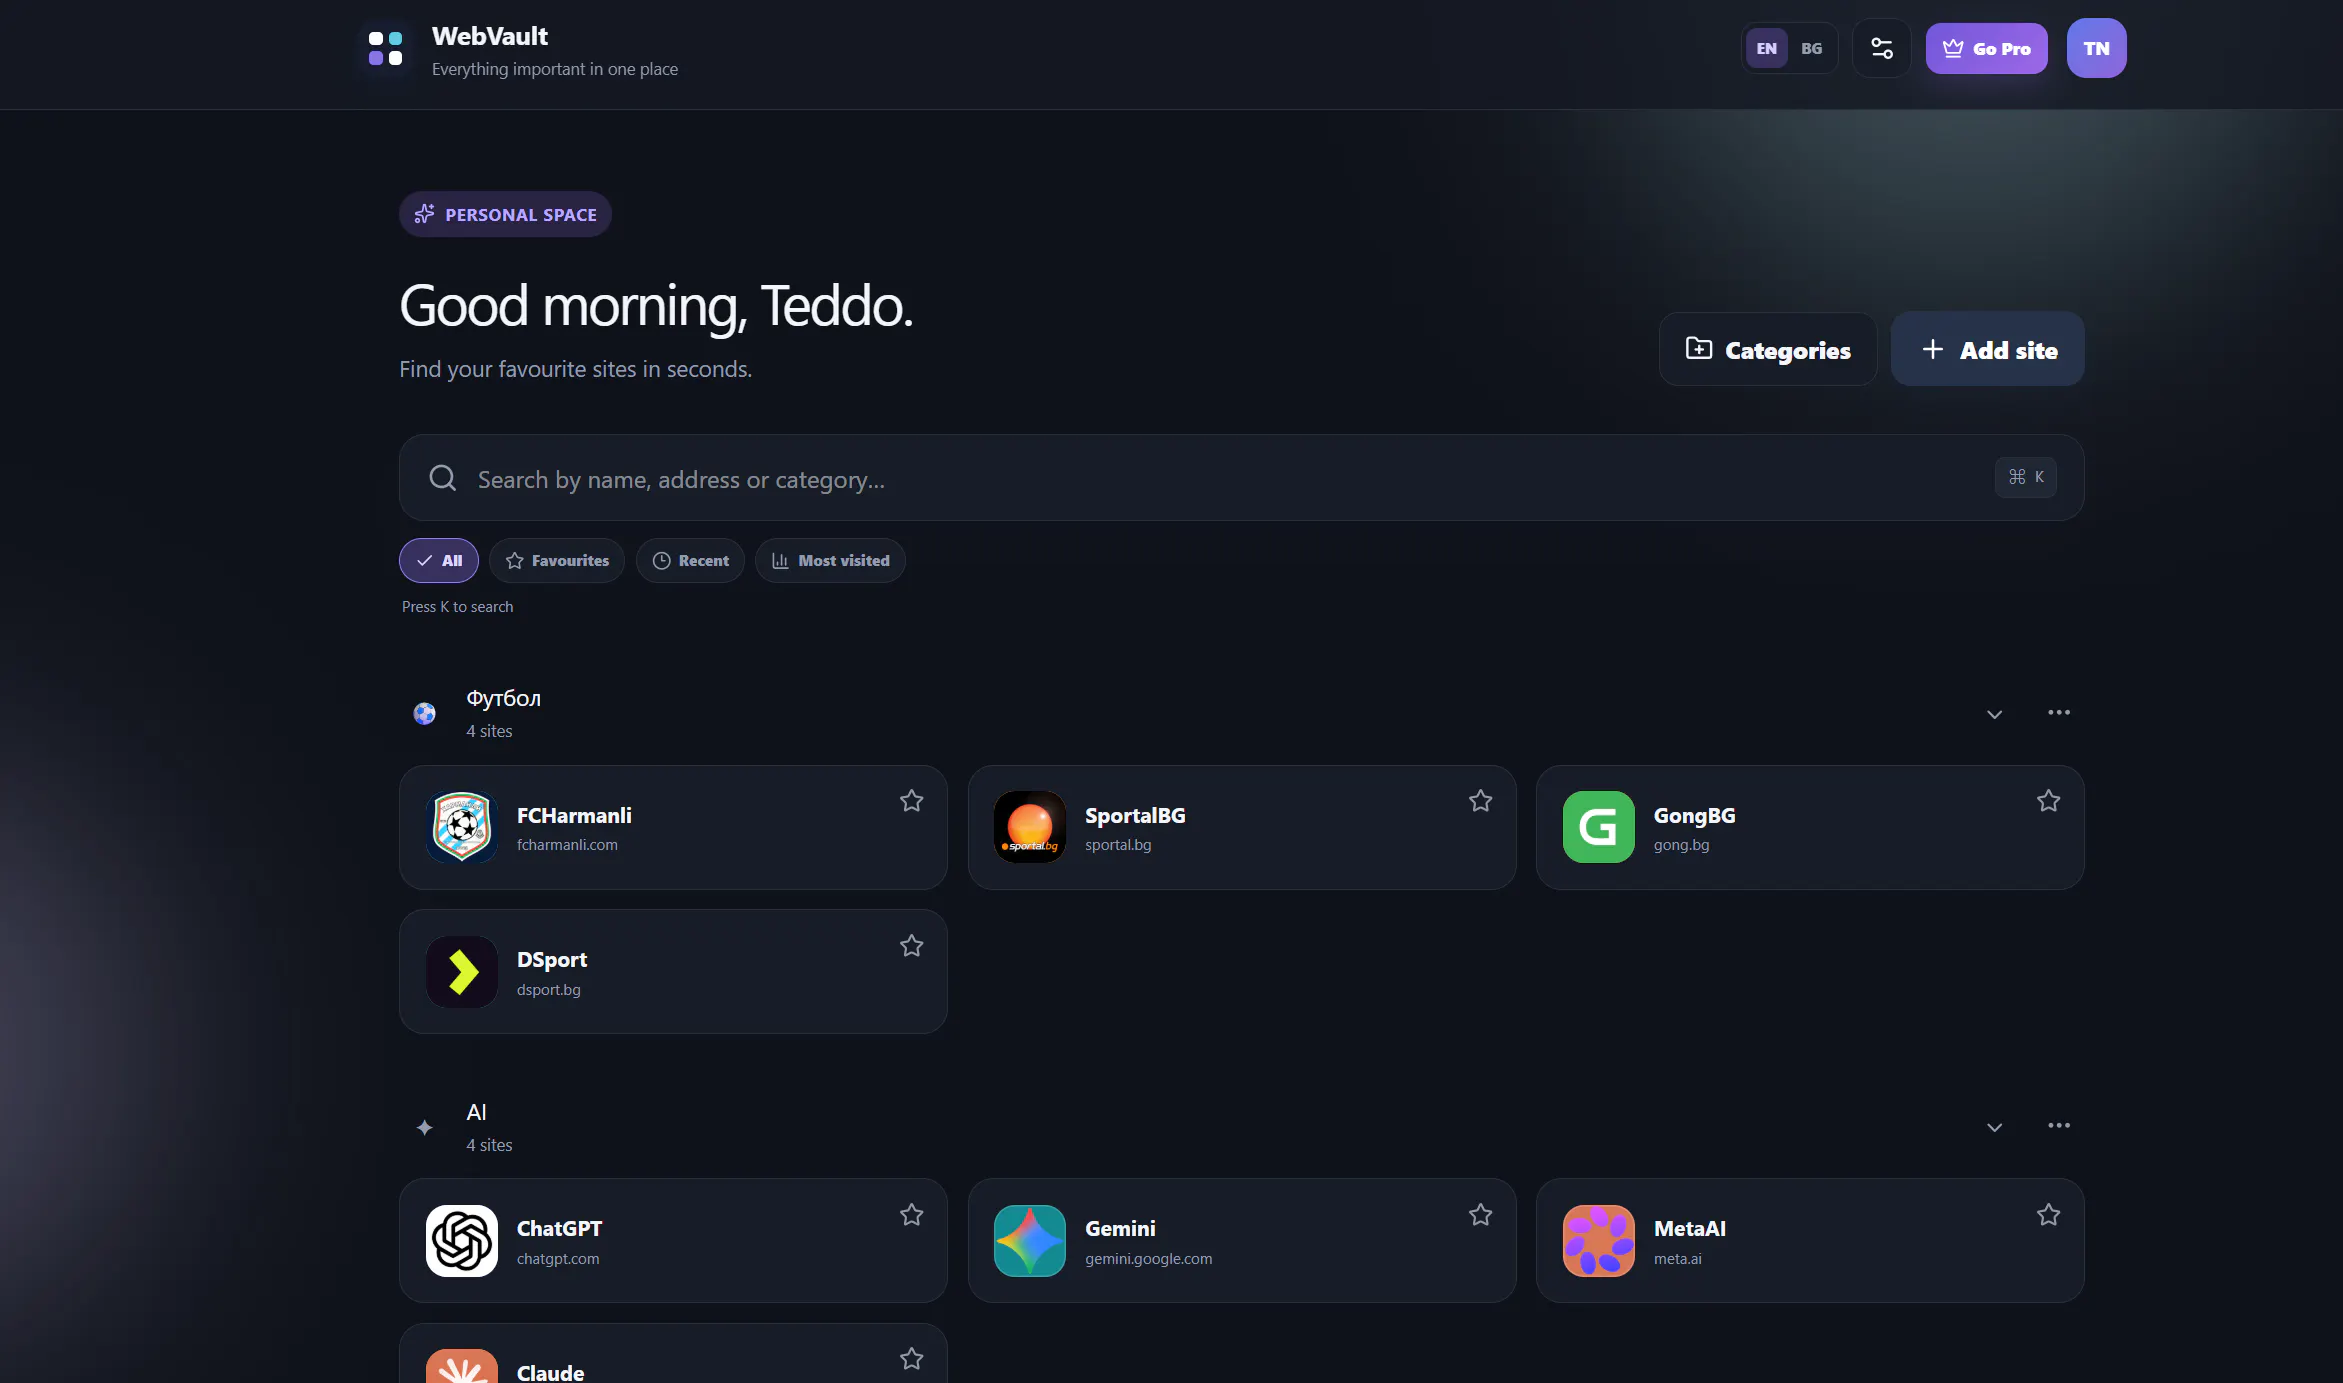
Task: Switch language to EN
Action: [1766, 48]
